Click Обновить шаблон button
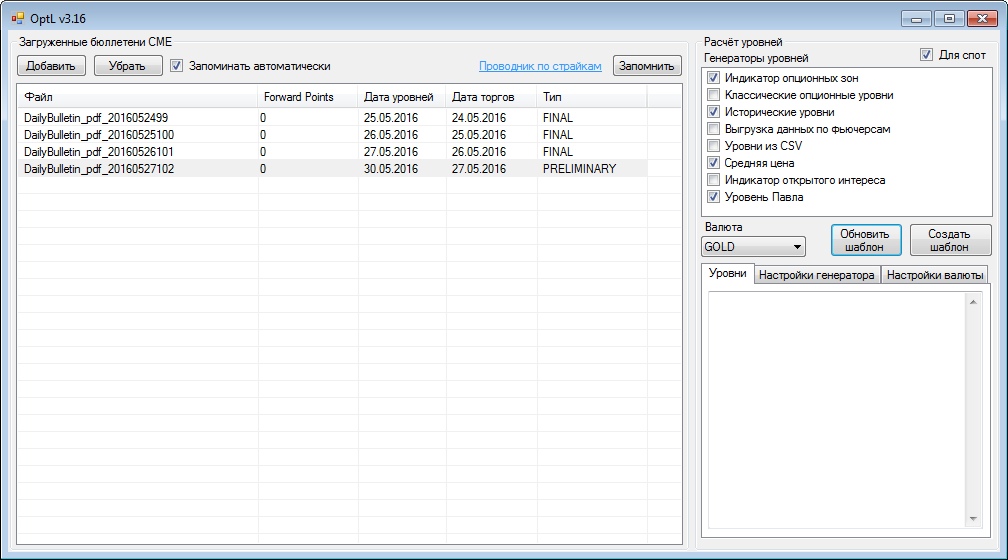This screenshot has height=560, width=1008. click(865, 241)
